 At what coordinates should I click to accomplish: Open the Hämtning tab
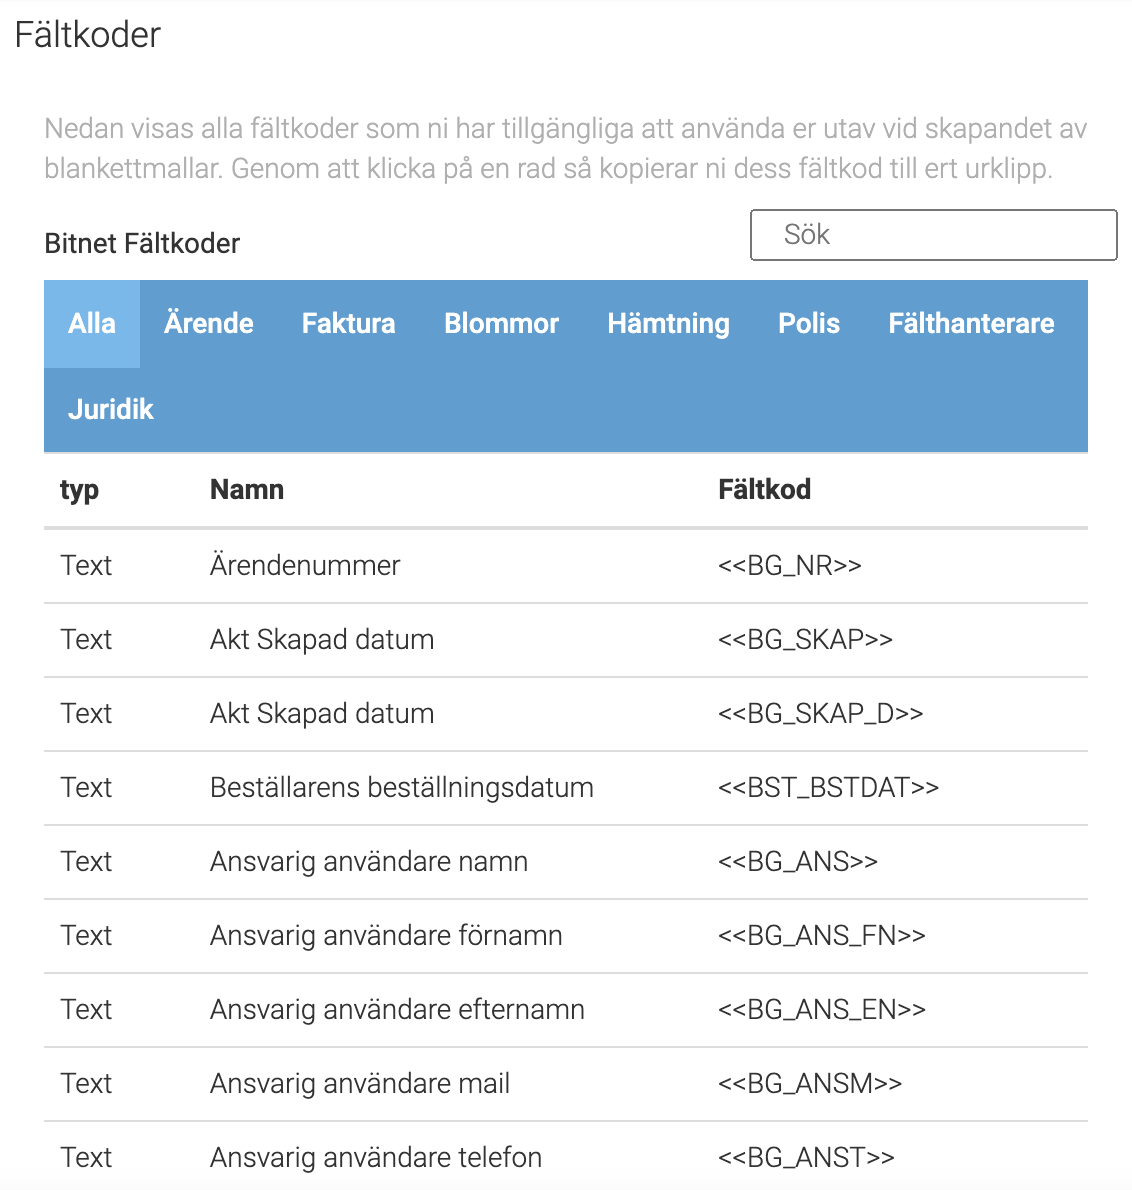click(668, 324)
